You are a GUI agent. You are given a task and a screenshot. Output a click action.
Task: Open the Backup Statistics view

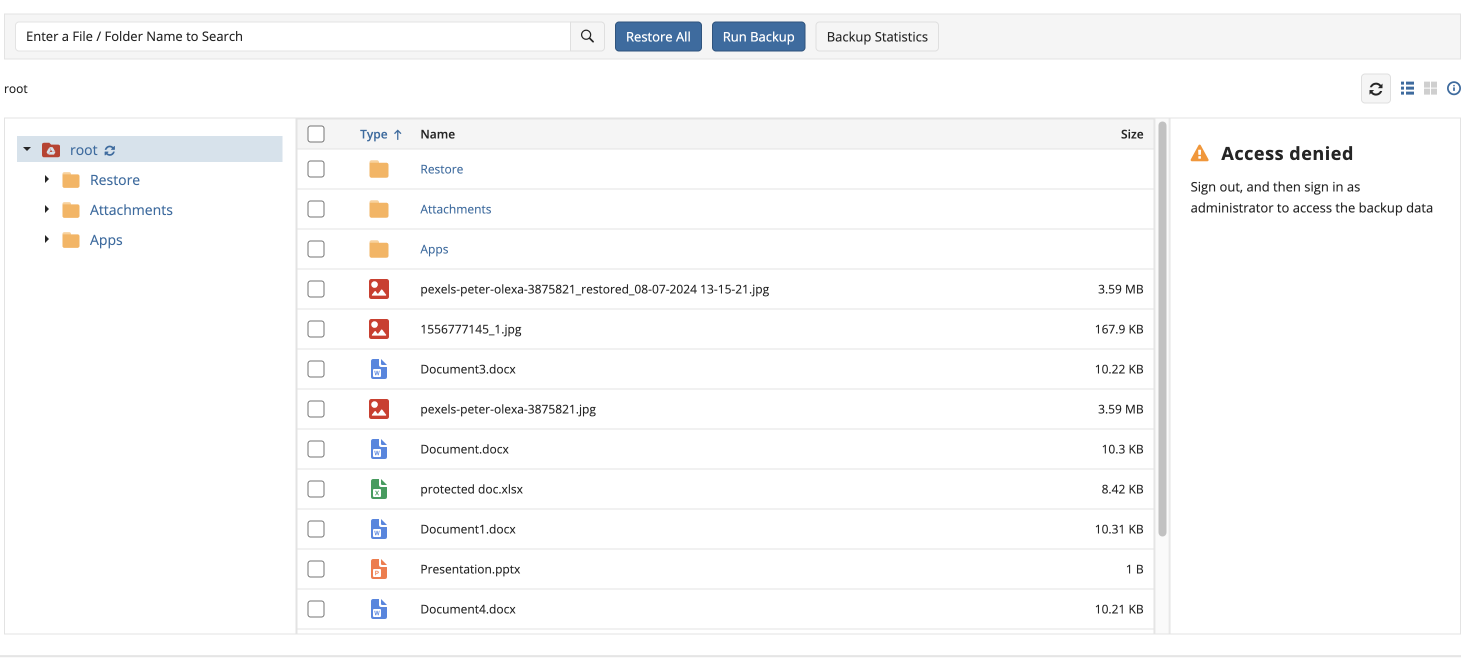coord(876,36)
